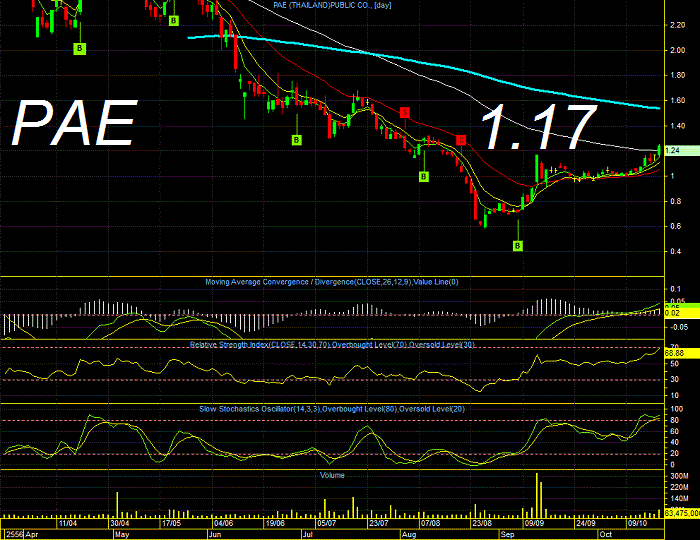Select the 11/04 date label
This screenshot has width=700, height=540.
click(x=68, y=523)
